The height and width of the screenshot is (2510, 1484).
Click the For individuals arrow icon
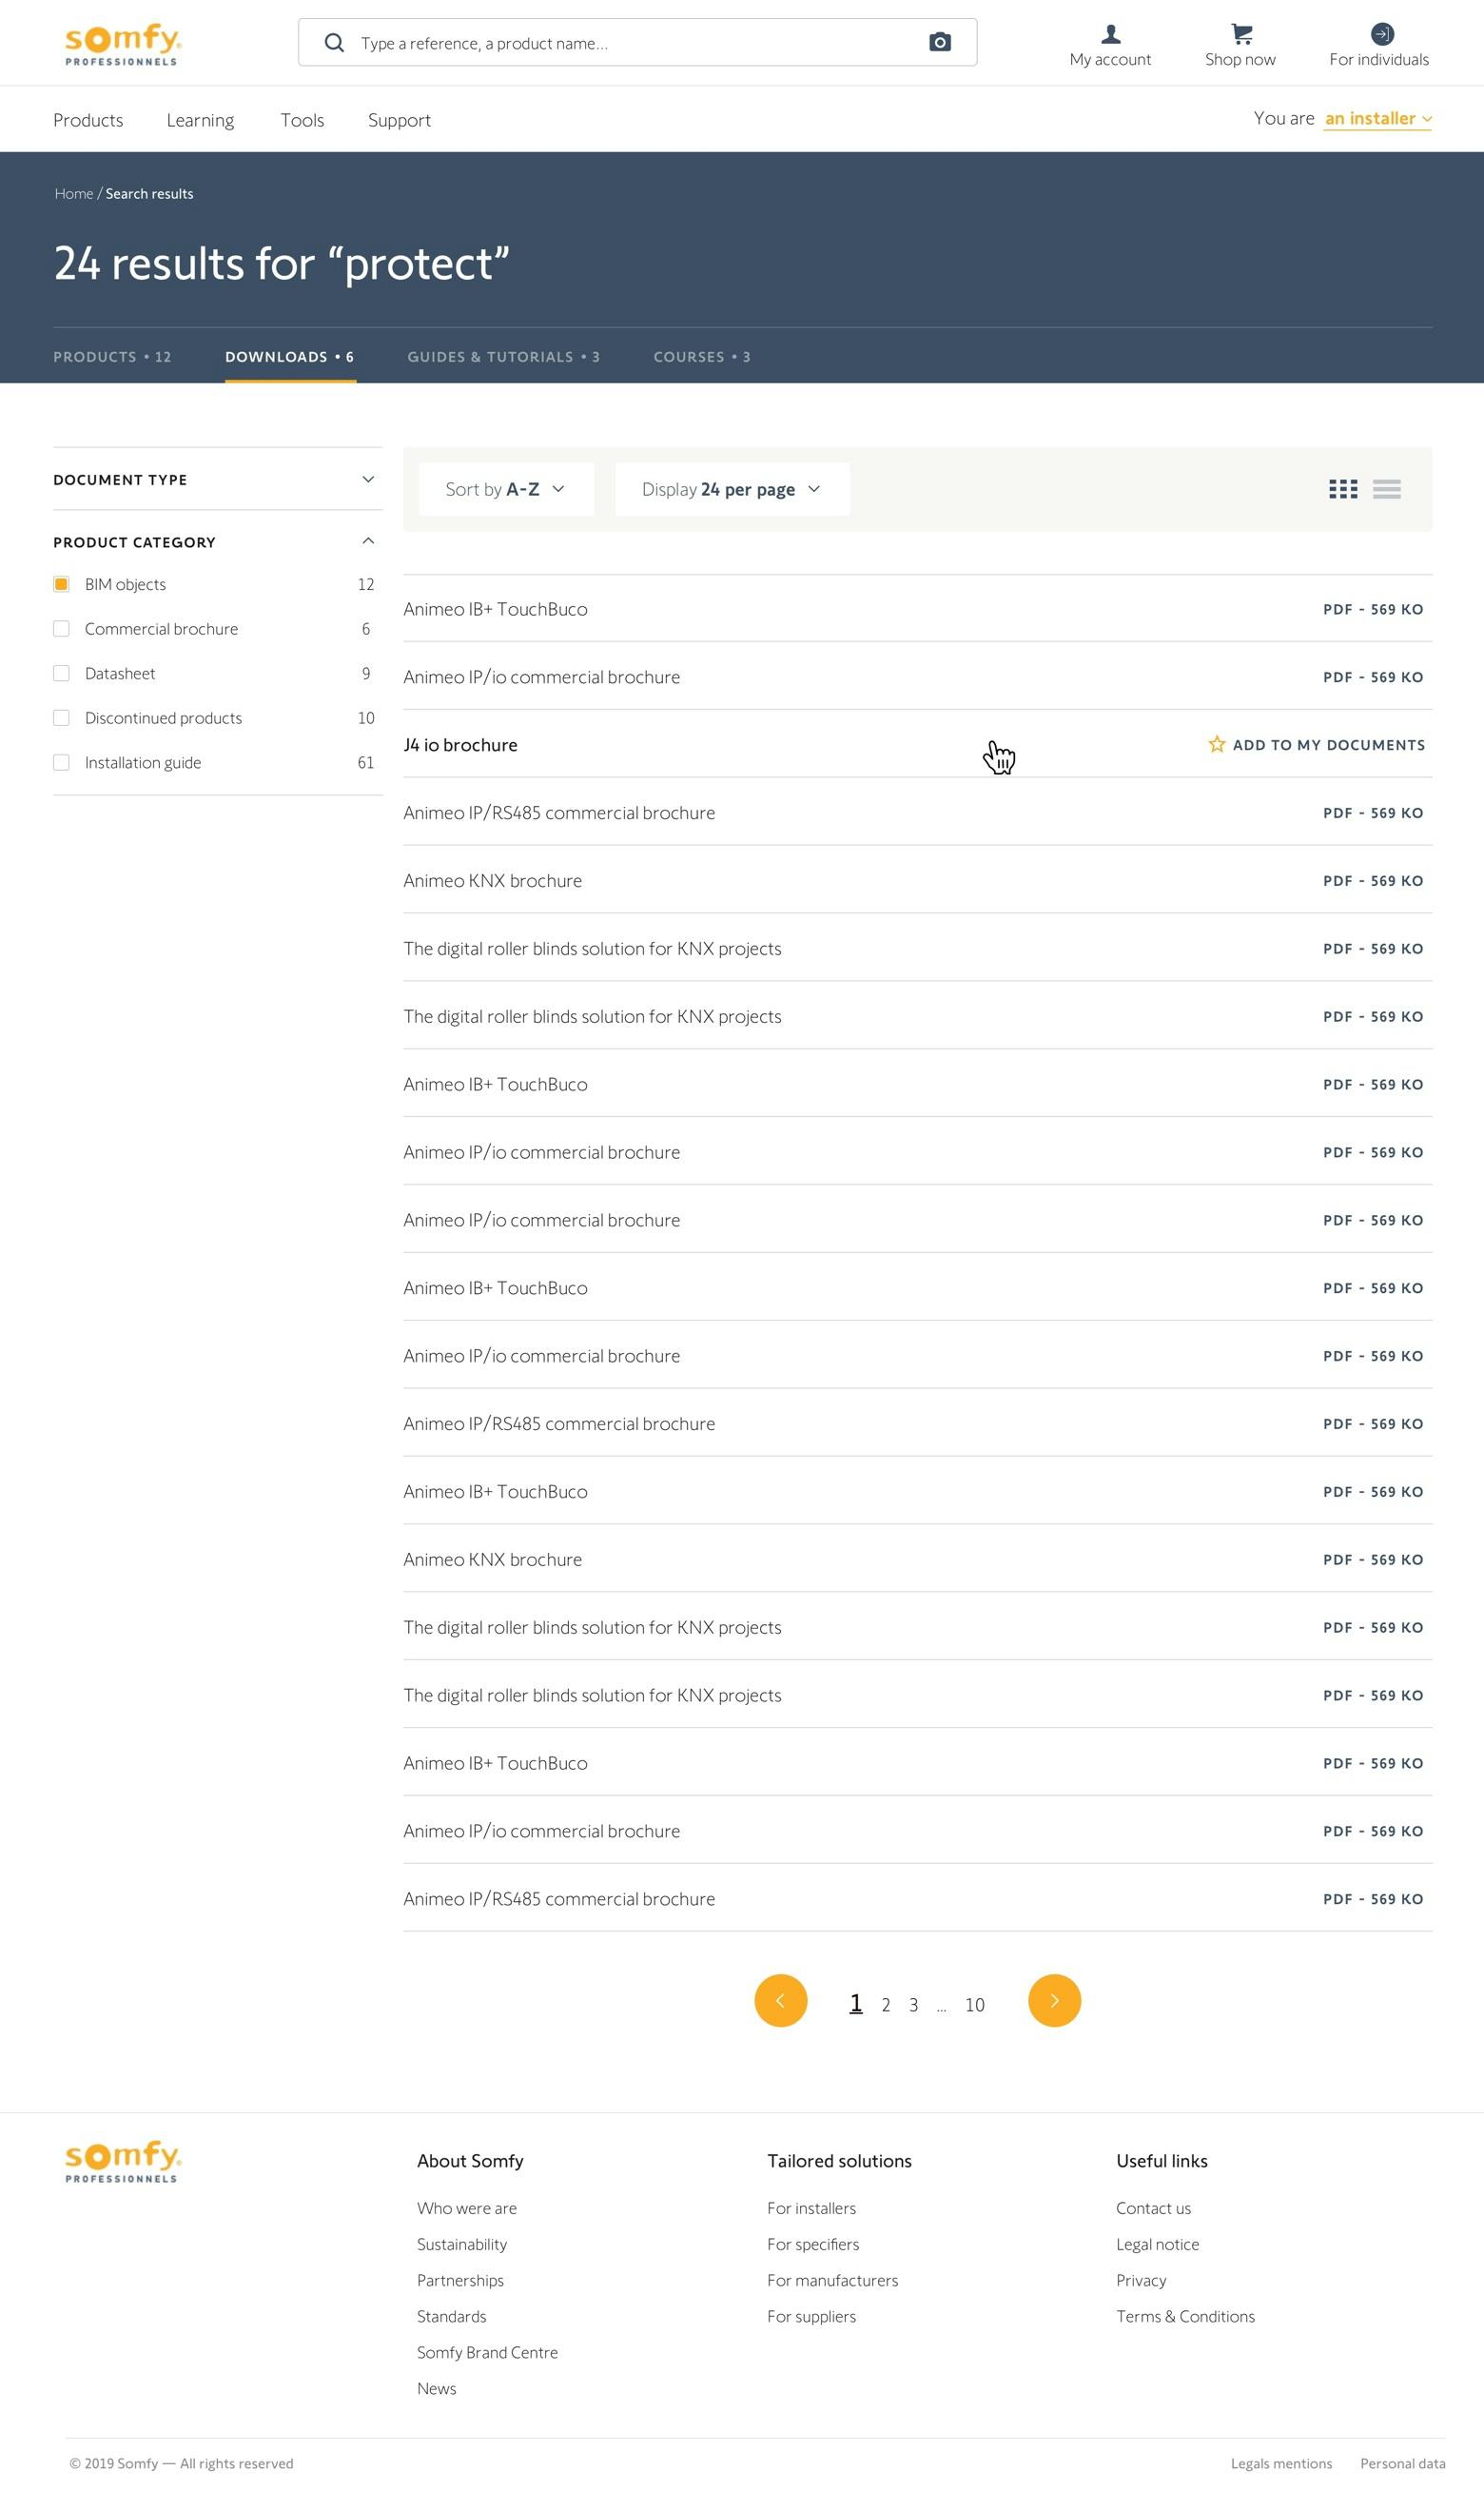[x=1381, y=34]
